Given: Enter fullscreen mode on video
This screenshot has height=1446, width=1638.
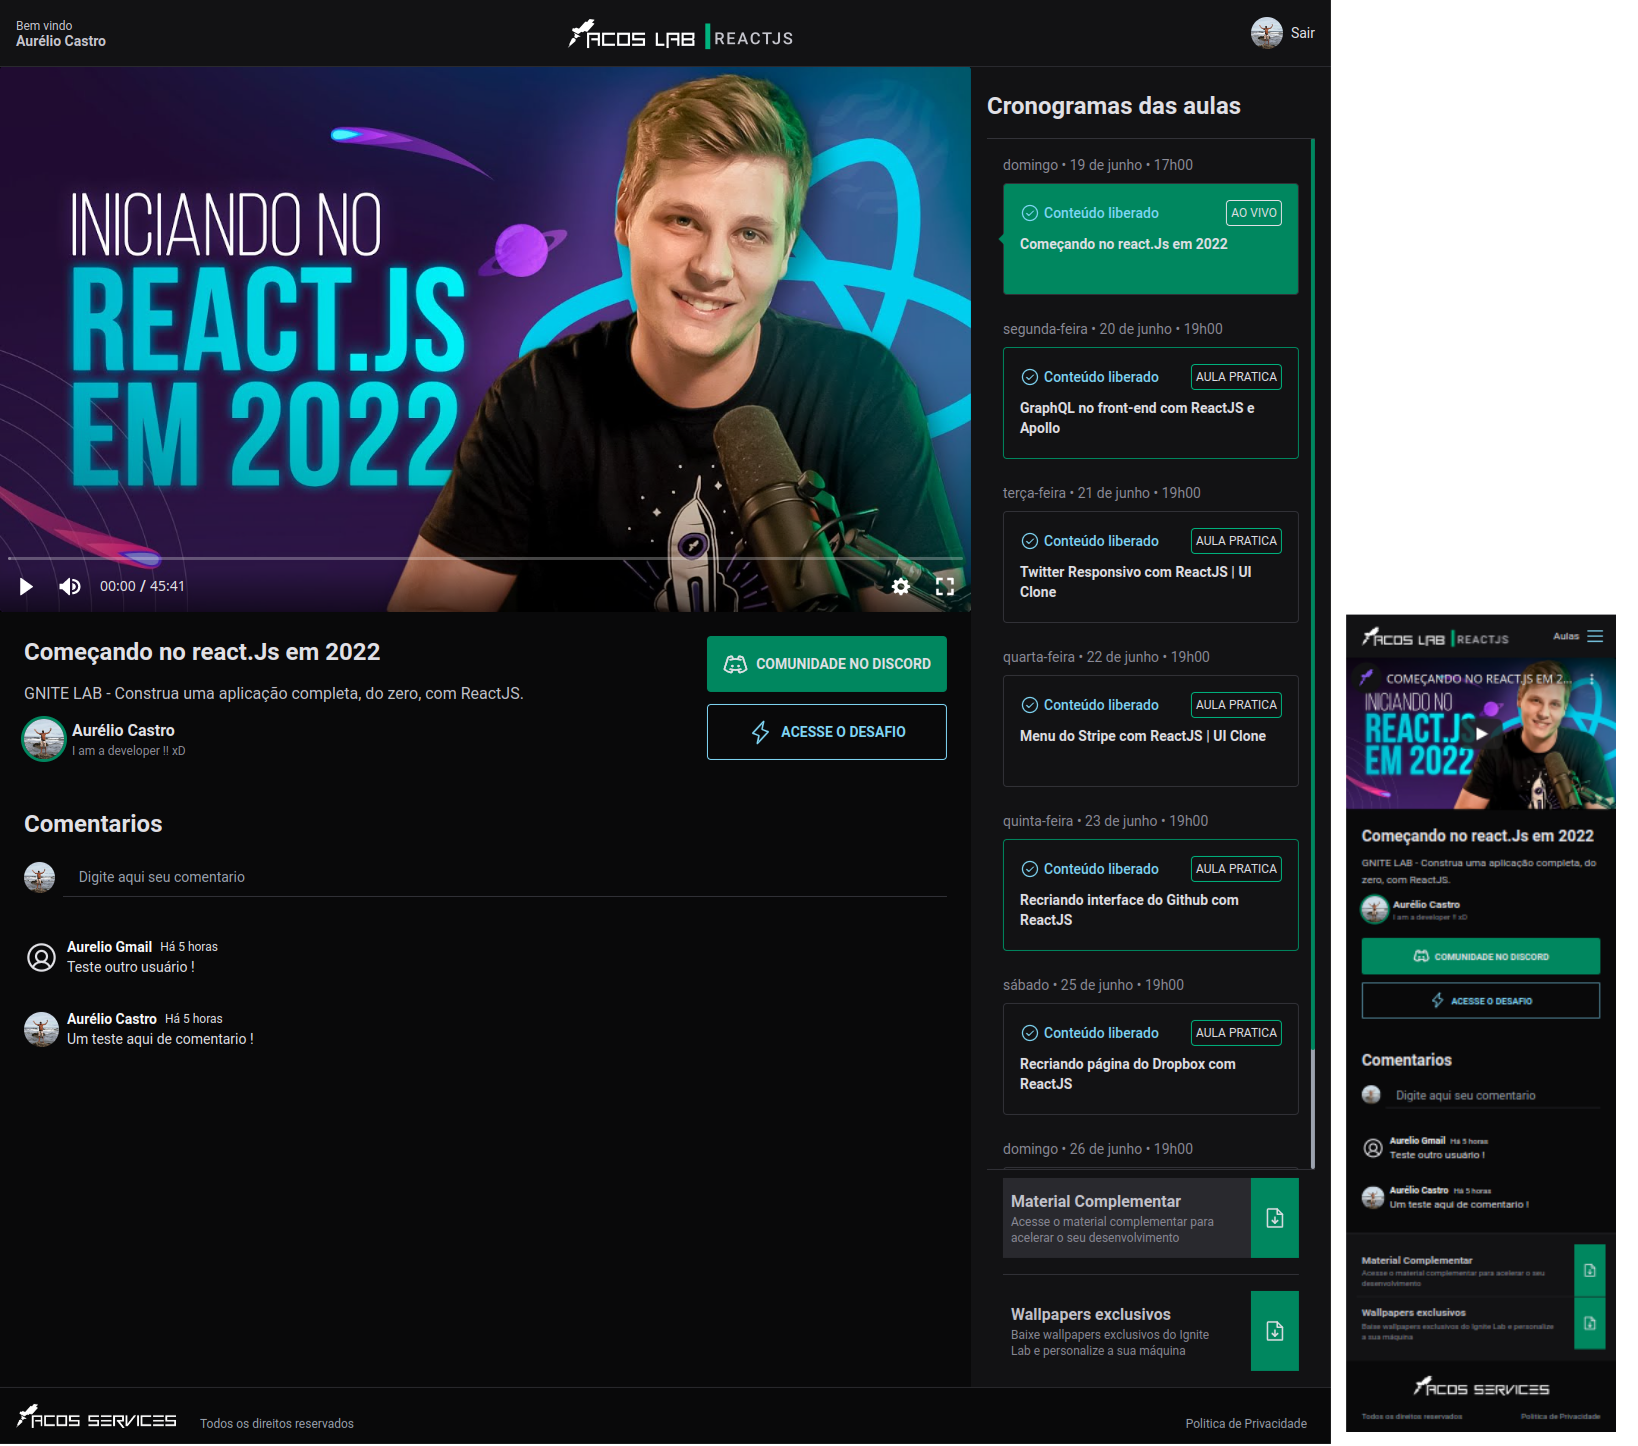Looking at the screenshot, I should (x=945, y=587).
